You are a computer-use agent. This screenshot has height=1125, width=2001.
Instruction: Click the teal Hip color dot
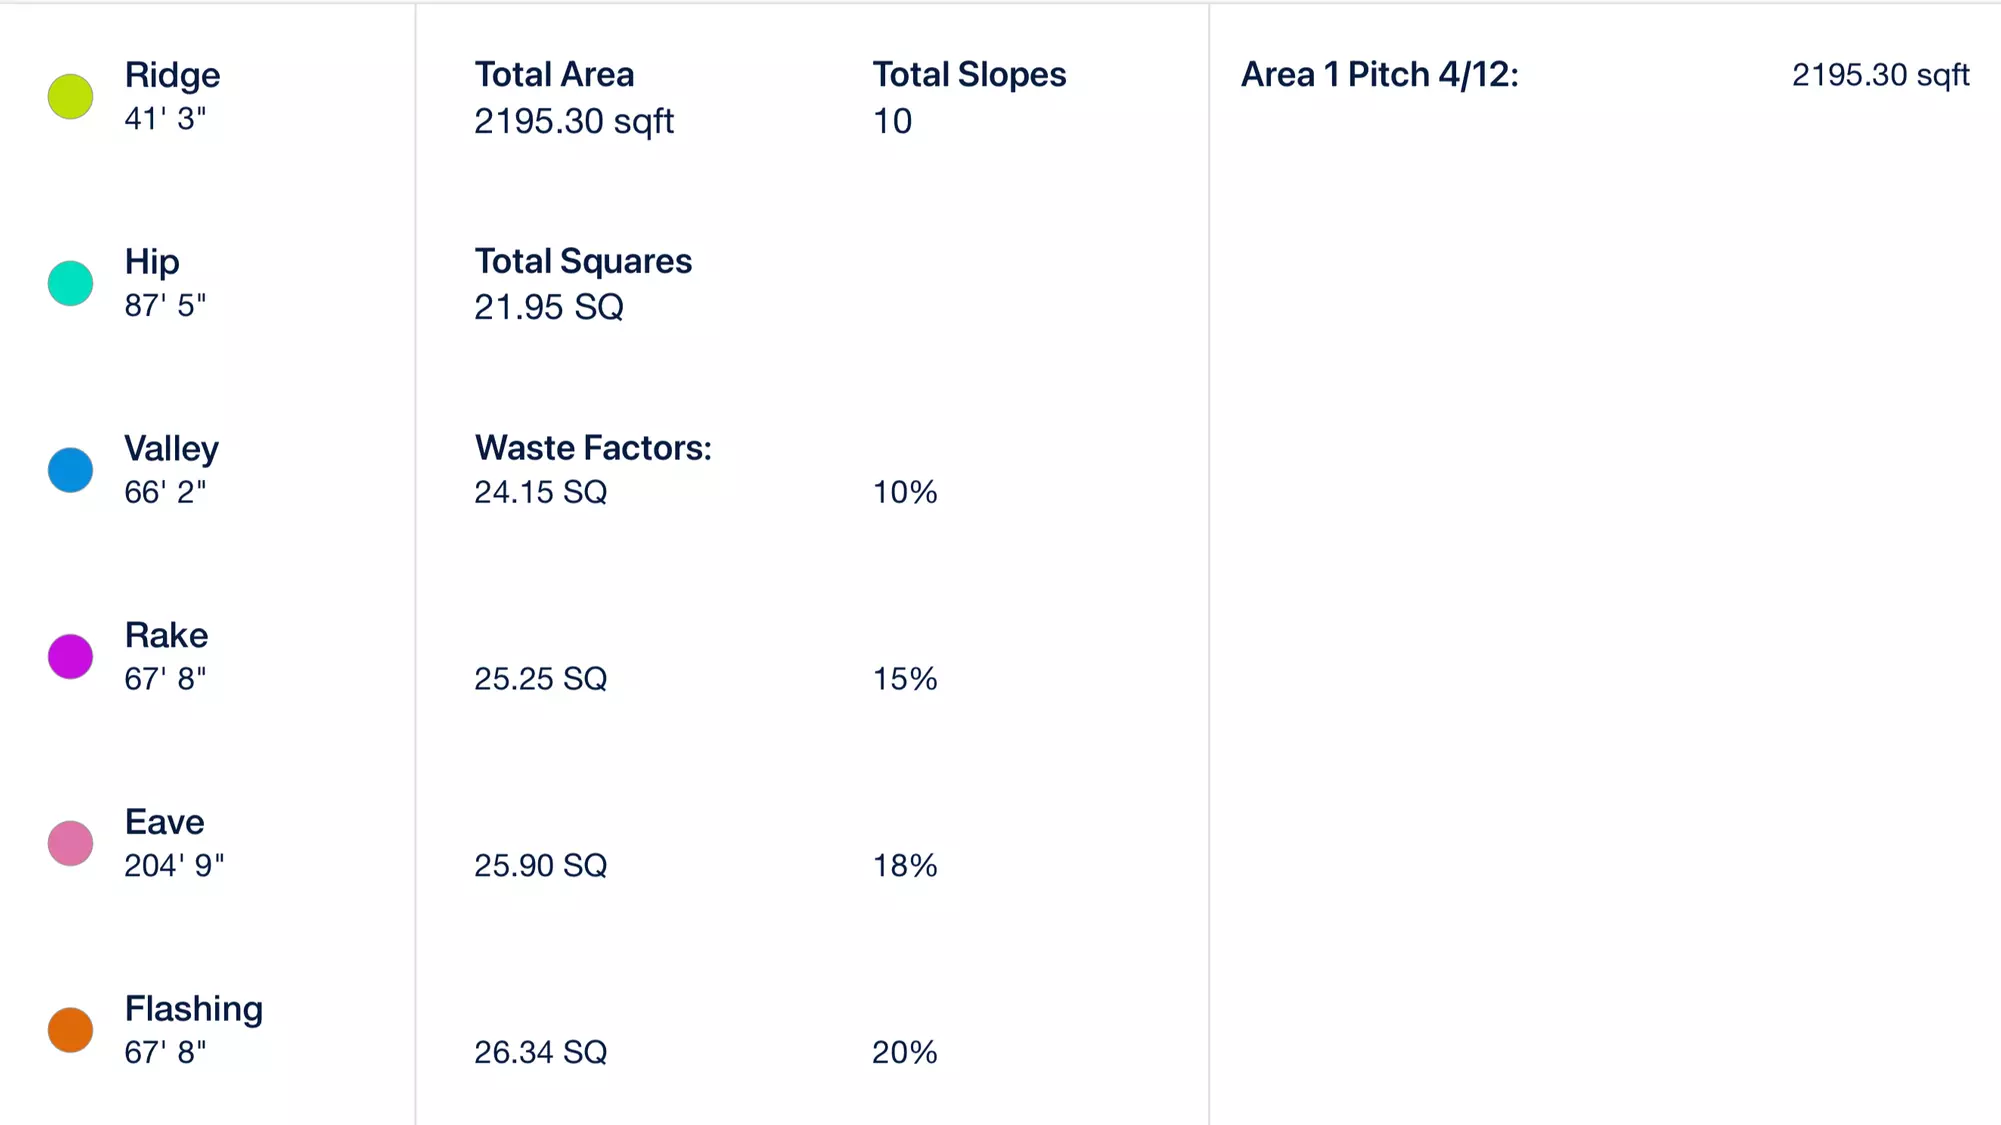70,283
